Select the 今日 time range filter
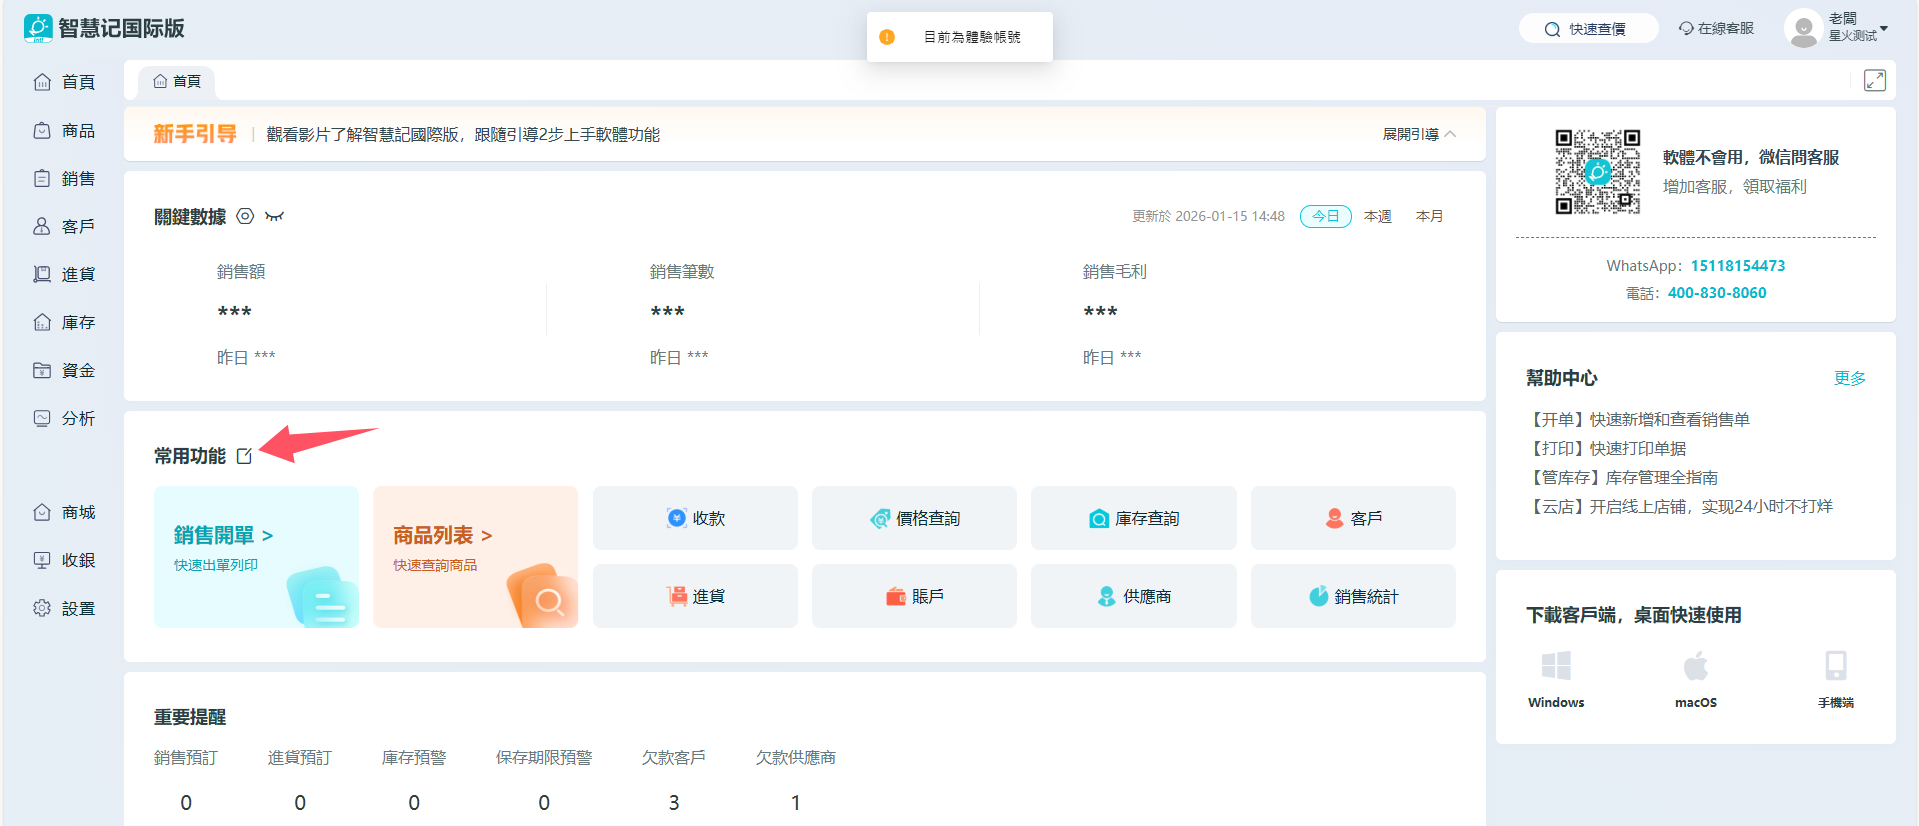This screenshot has width=1919, height=826. point(1325,216)
